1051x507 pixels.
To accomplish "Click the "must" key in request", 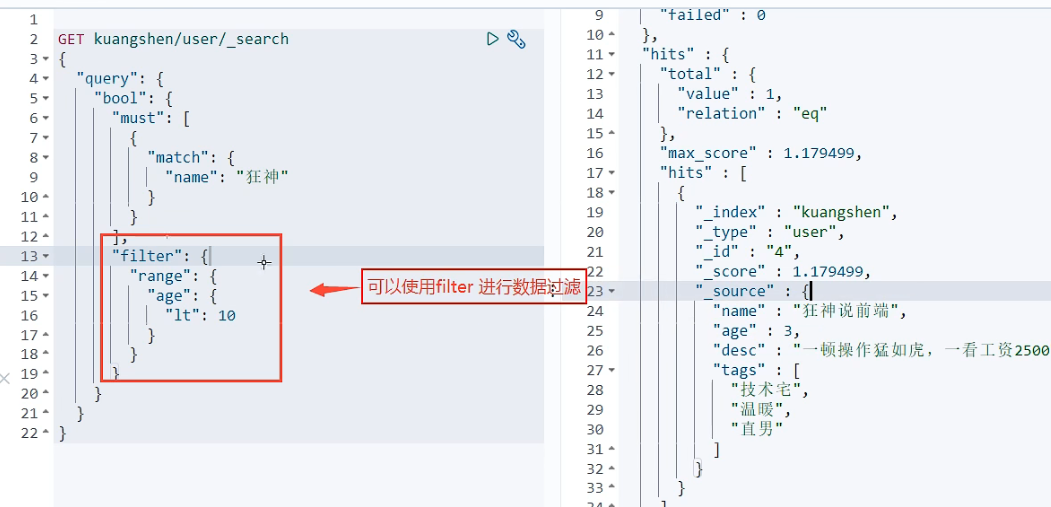I will point(138,118).
